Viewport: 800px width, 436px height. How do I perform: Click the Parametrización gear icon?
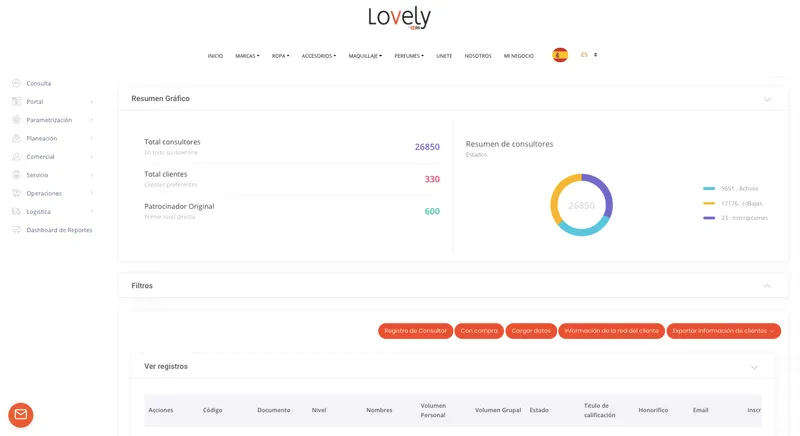pos(16,120)
